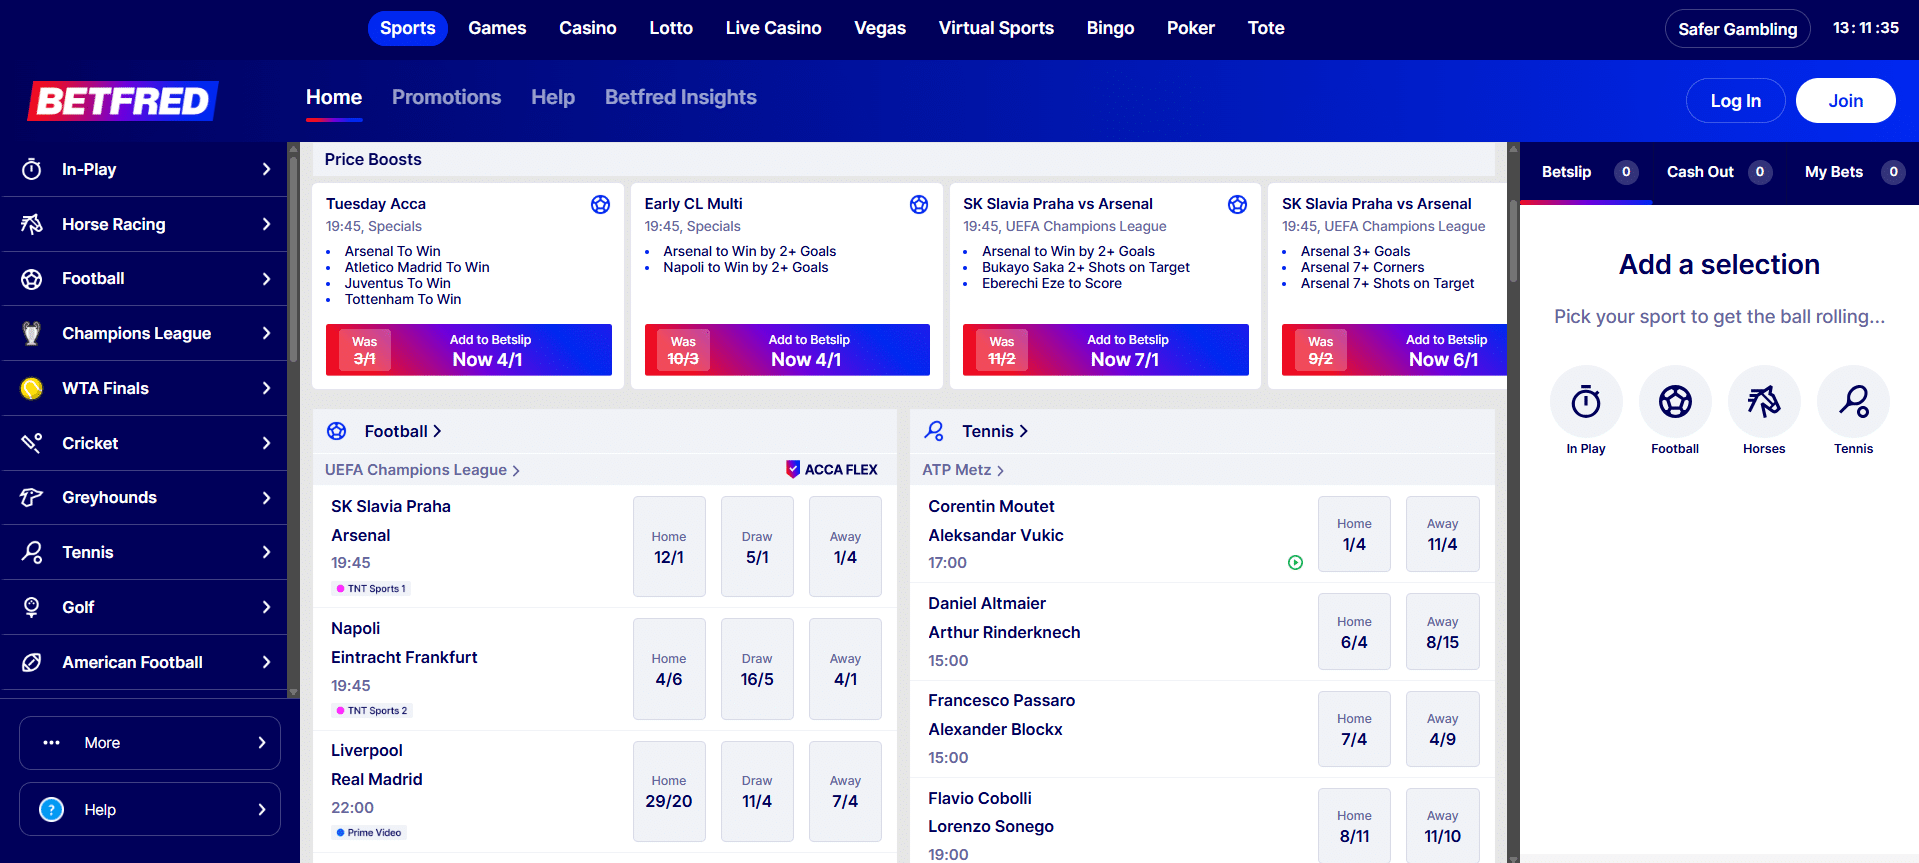Screen dimensions: 1919x863
Task: Select Draw 16/5 for Napoli vs Frankfurt
Action: coord(757,669)
